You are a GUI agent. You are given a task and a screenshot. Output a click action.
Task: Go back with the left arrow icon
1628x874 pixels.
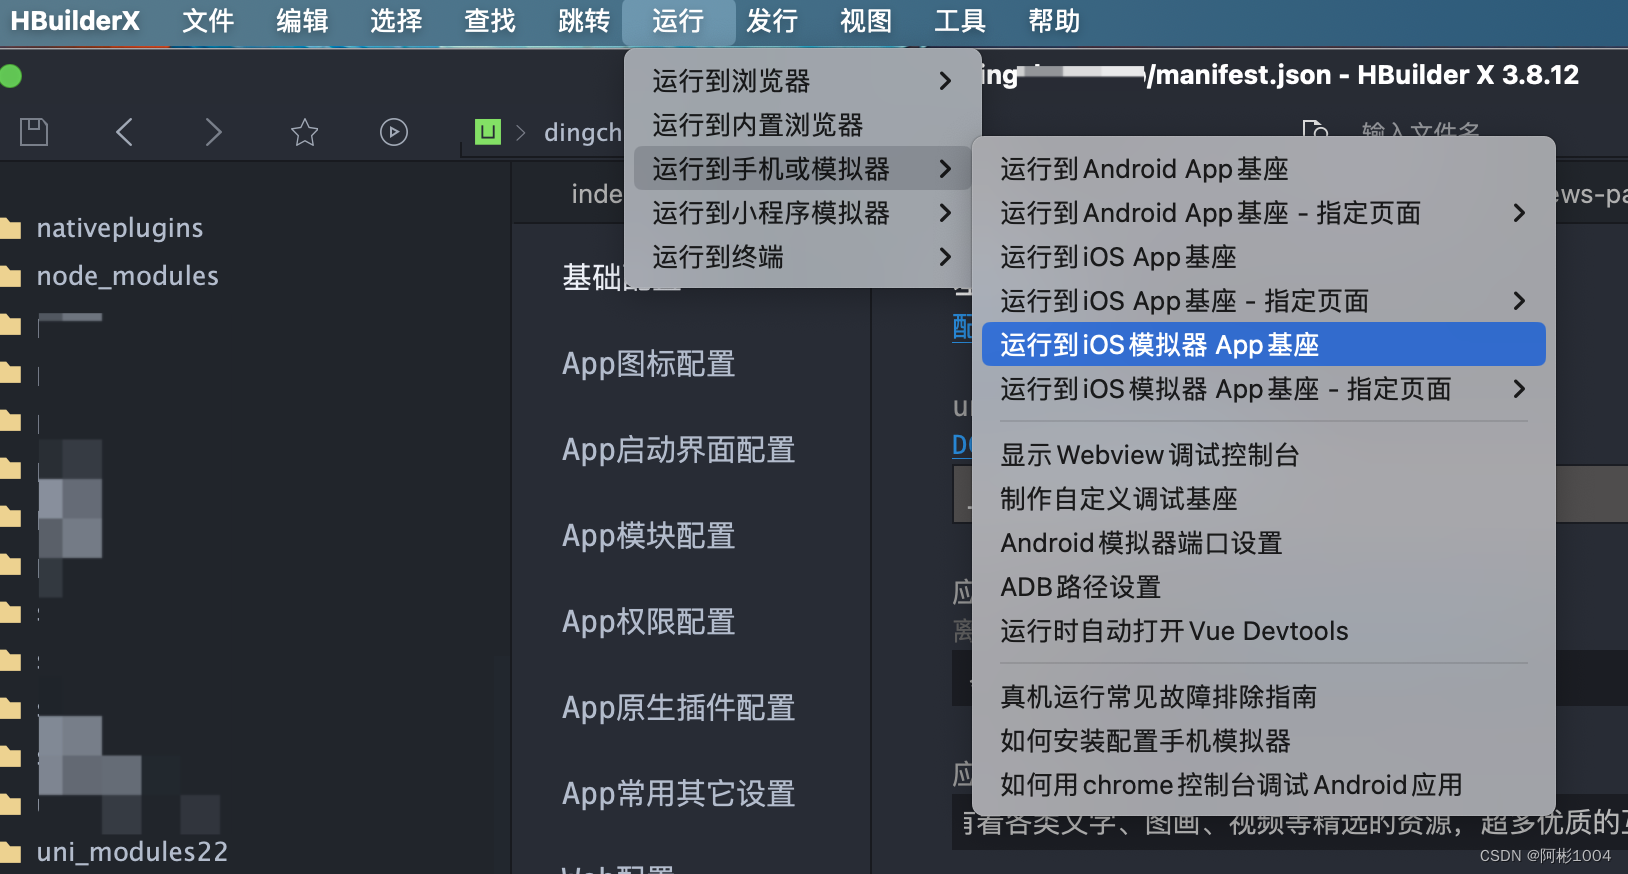pos(124,132)
